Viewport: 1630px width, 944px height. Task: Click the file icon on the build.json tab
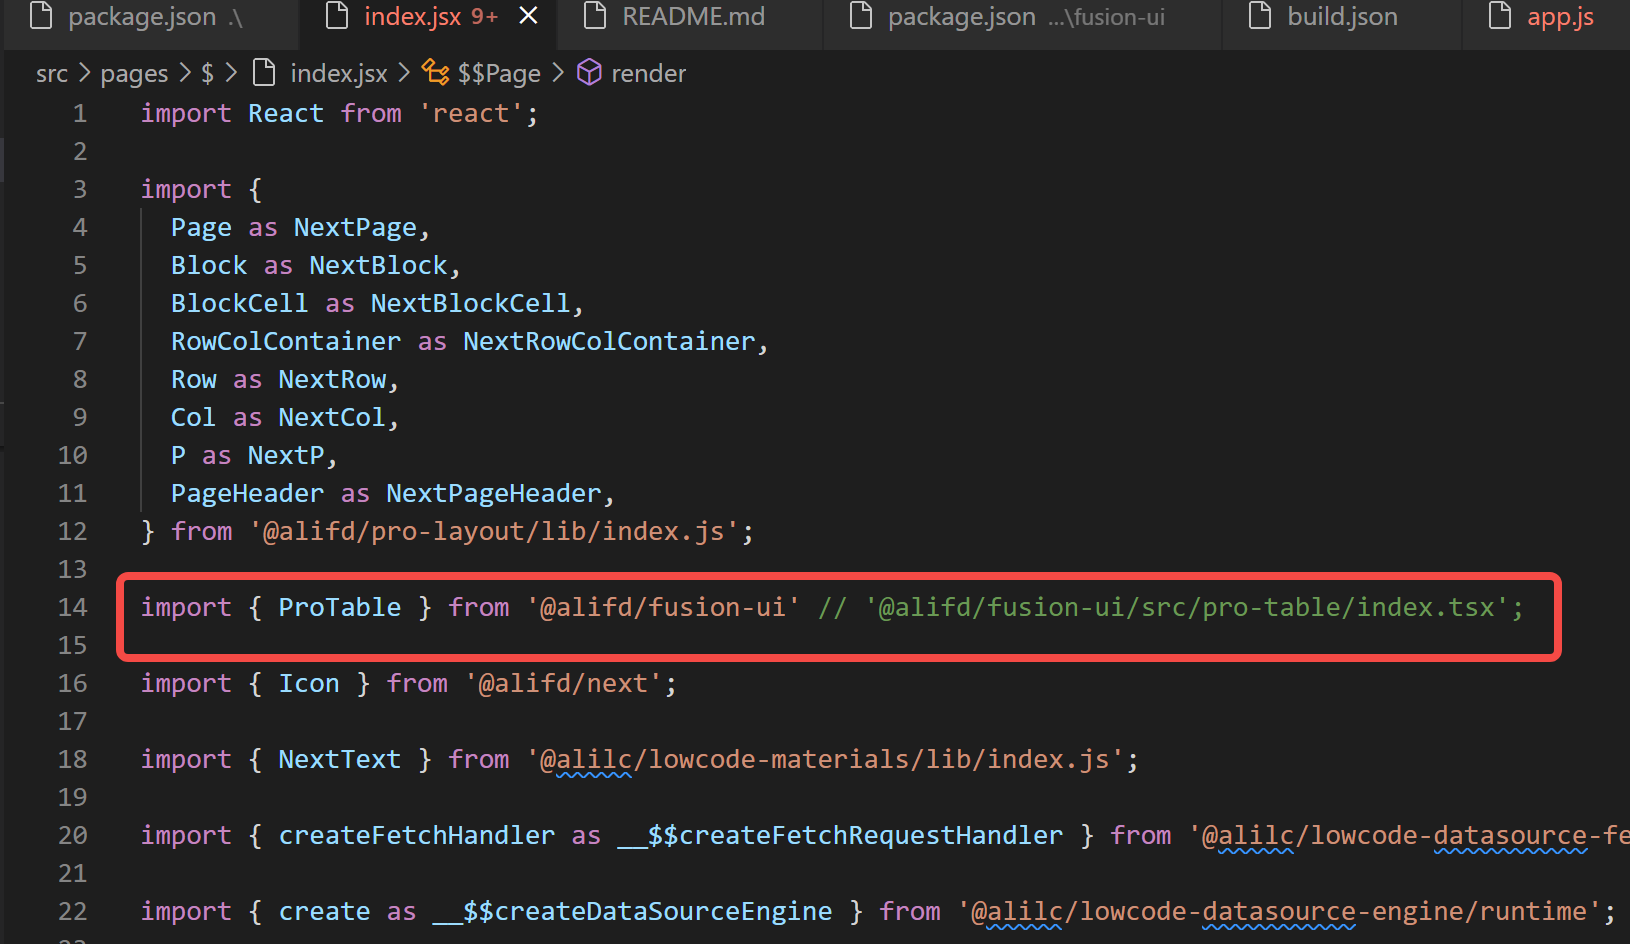[1258, 16]
